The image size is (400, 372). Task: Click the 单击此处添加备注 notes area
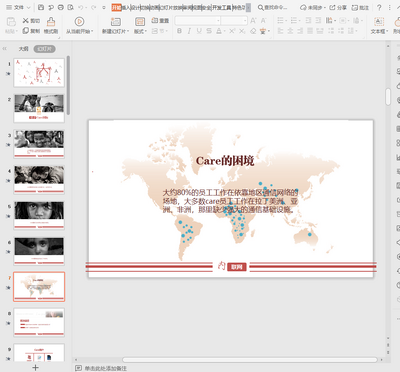coord(105,368)
